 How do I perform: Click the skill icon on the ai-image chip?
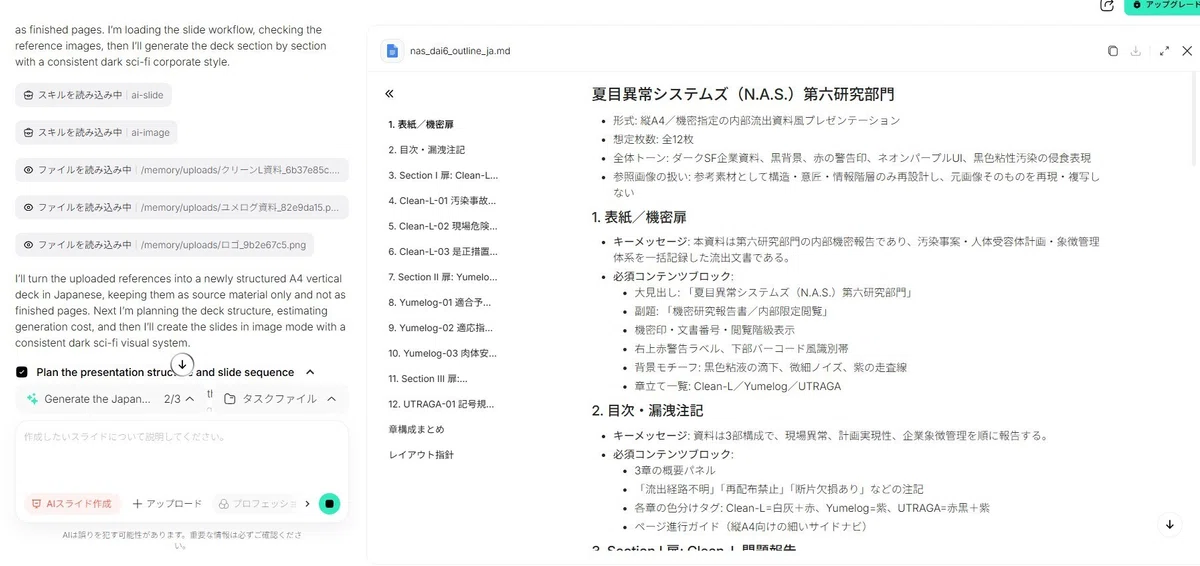29,132
